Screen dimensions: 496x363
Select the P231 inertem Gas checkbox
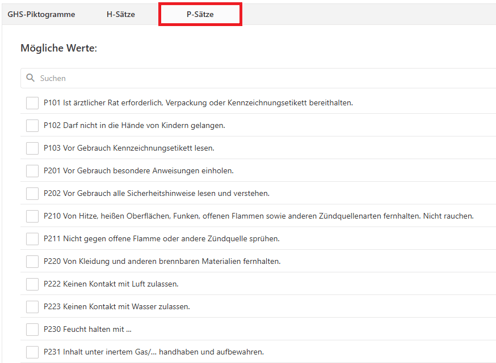pos(32,352)
